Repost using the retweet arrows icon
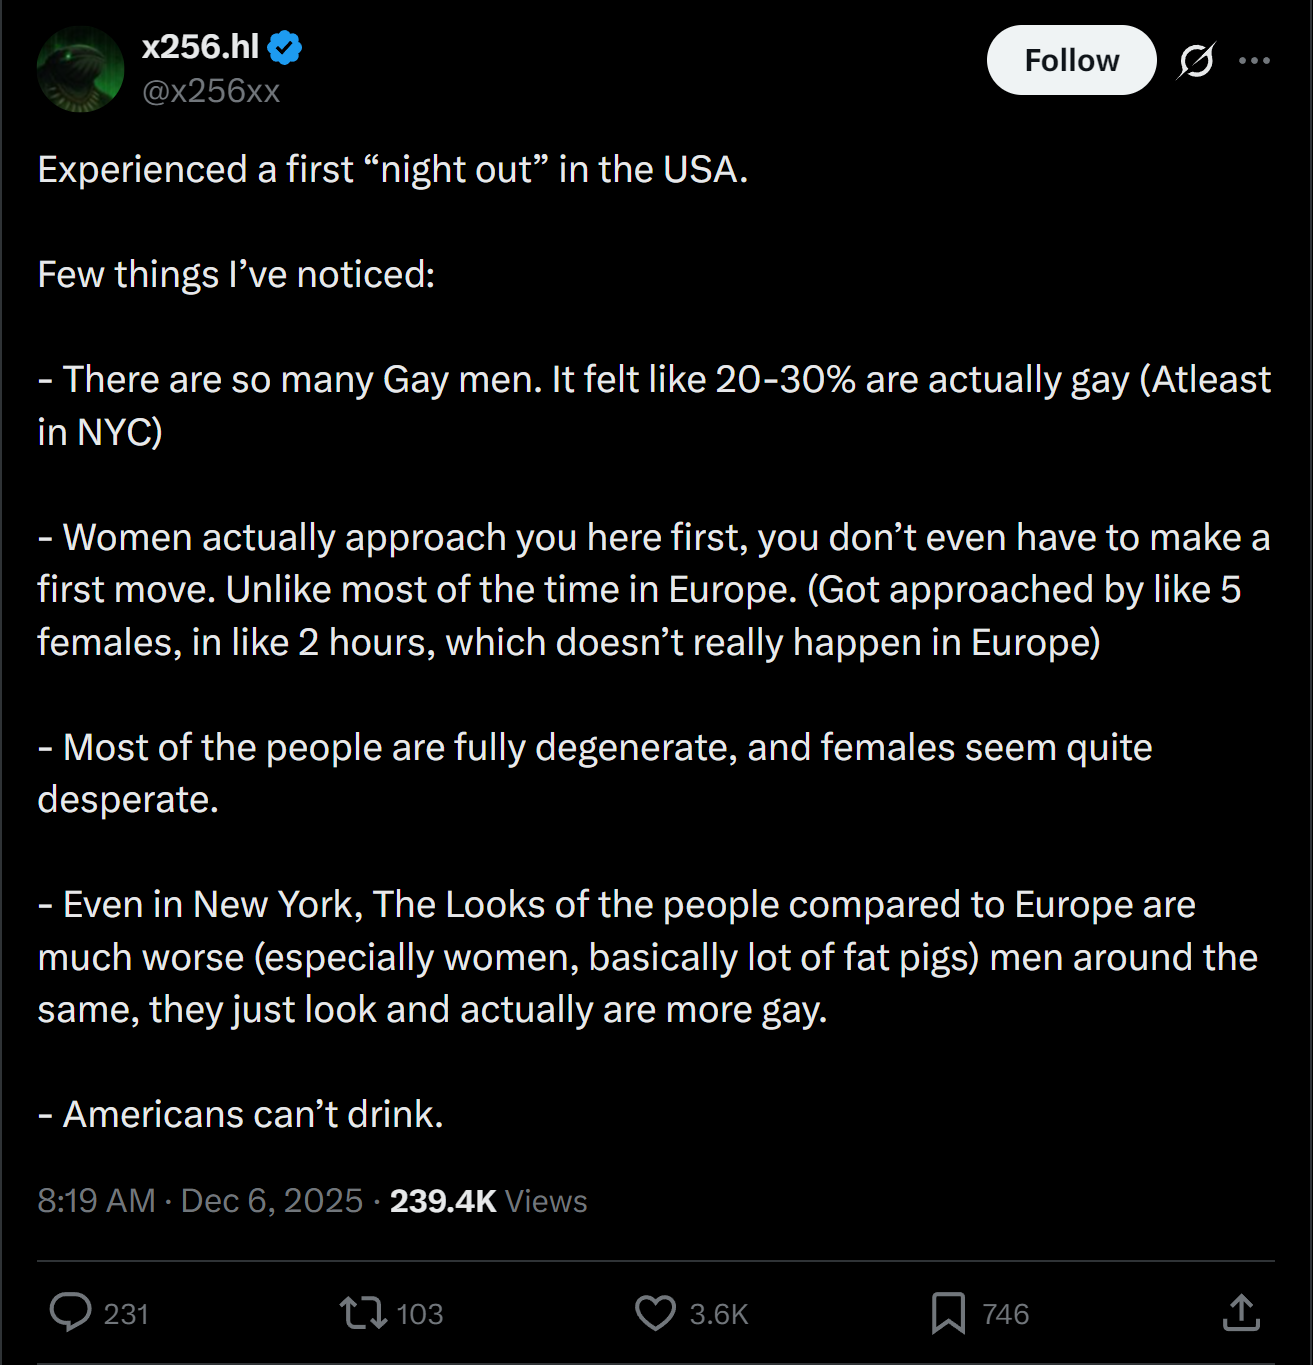Image resolution: width=1313 pixels, height=1365 pixels. (x=362, y=1312)
